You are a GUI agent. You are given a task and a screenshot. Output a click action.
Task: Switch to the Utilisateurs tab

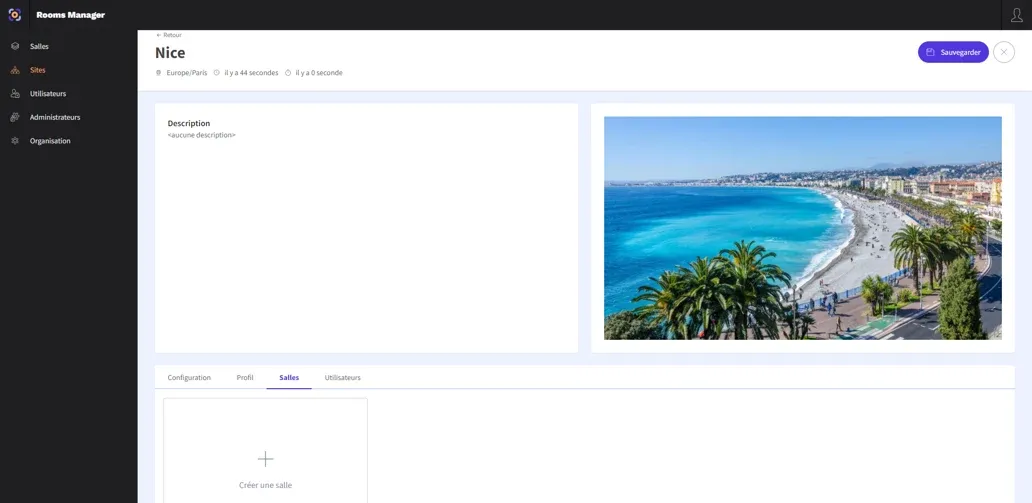tap(342, 378)
